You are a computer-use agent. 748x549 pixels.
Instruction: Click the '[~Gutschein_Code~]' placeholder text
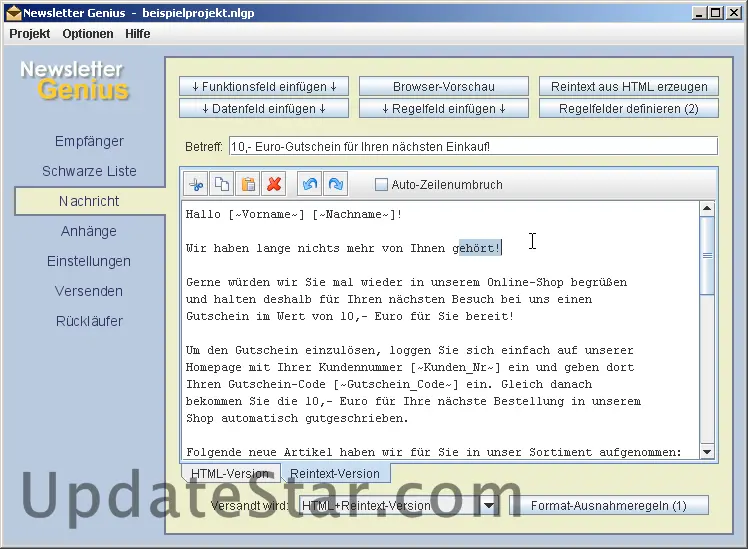tap(396, 384)
